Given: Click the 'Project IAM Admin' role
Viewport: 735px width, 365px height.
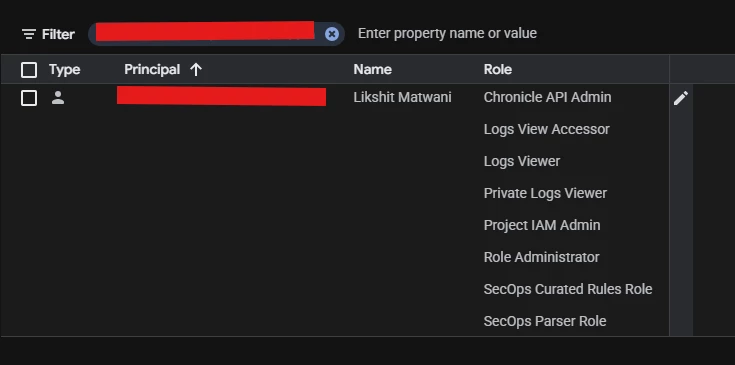Looking at the screenshot, I should click(542, 225).
